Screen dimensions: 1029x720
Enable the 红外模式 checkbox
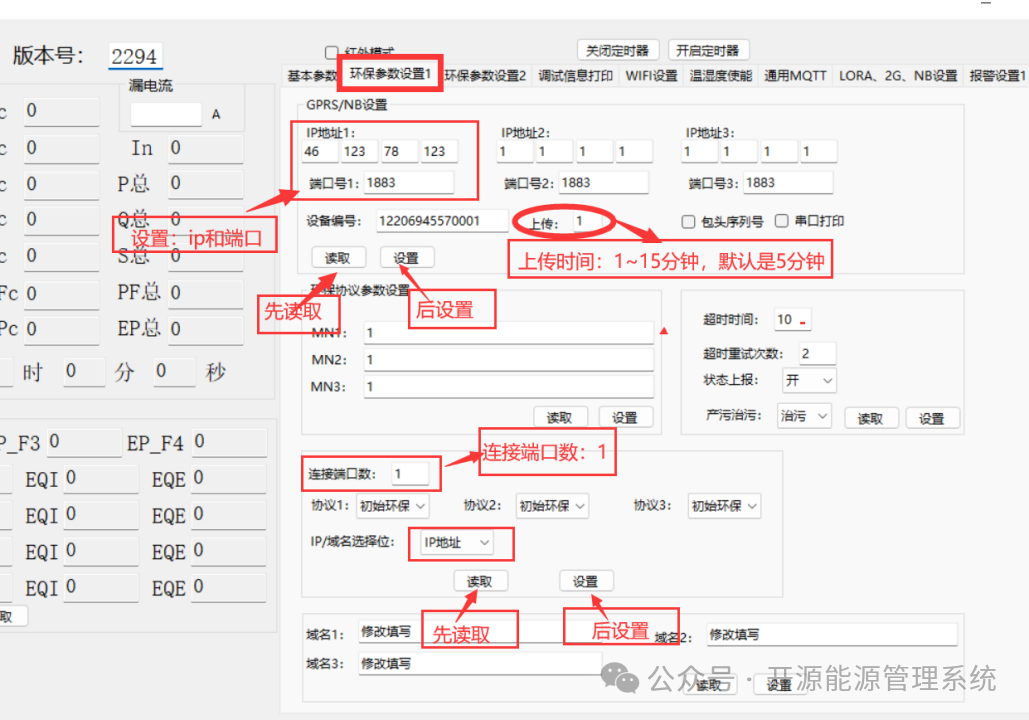[x=332, y=53]
